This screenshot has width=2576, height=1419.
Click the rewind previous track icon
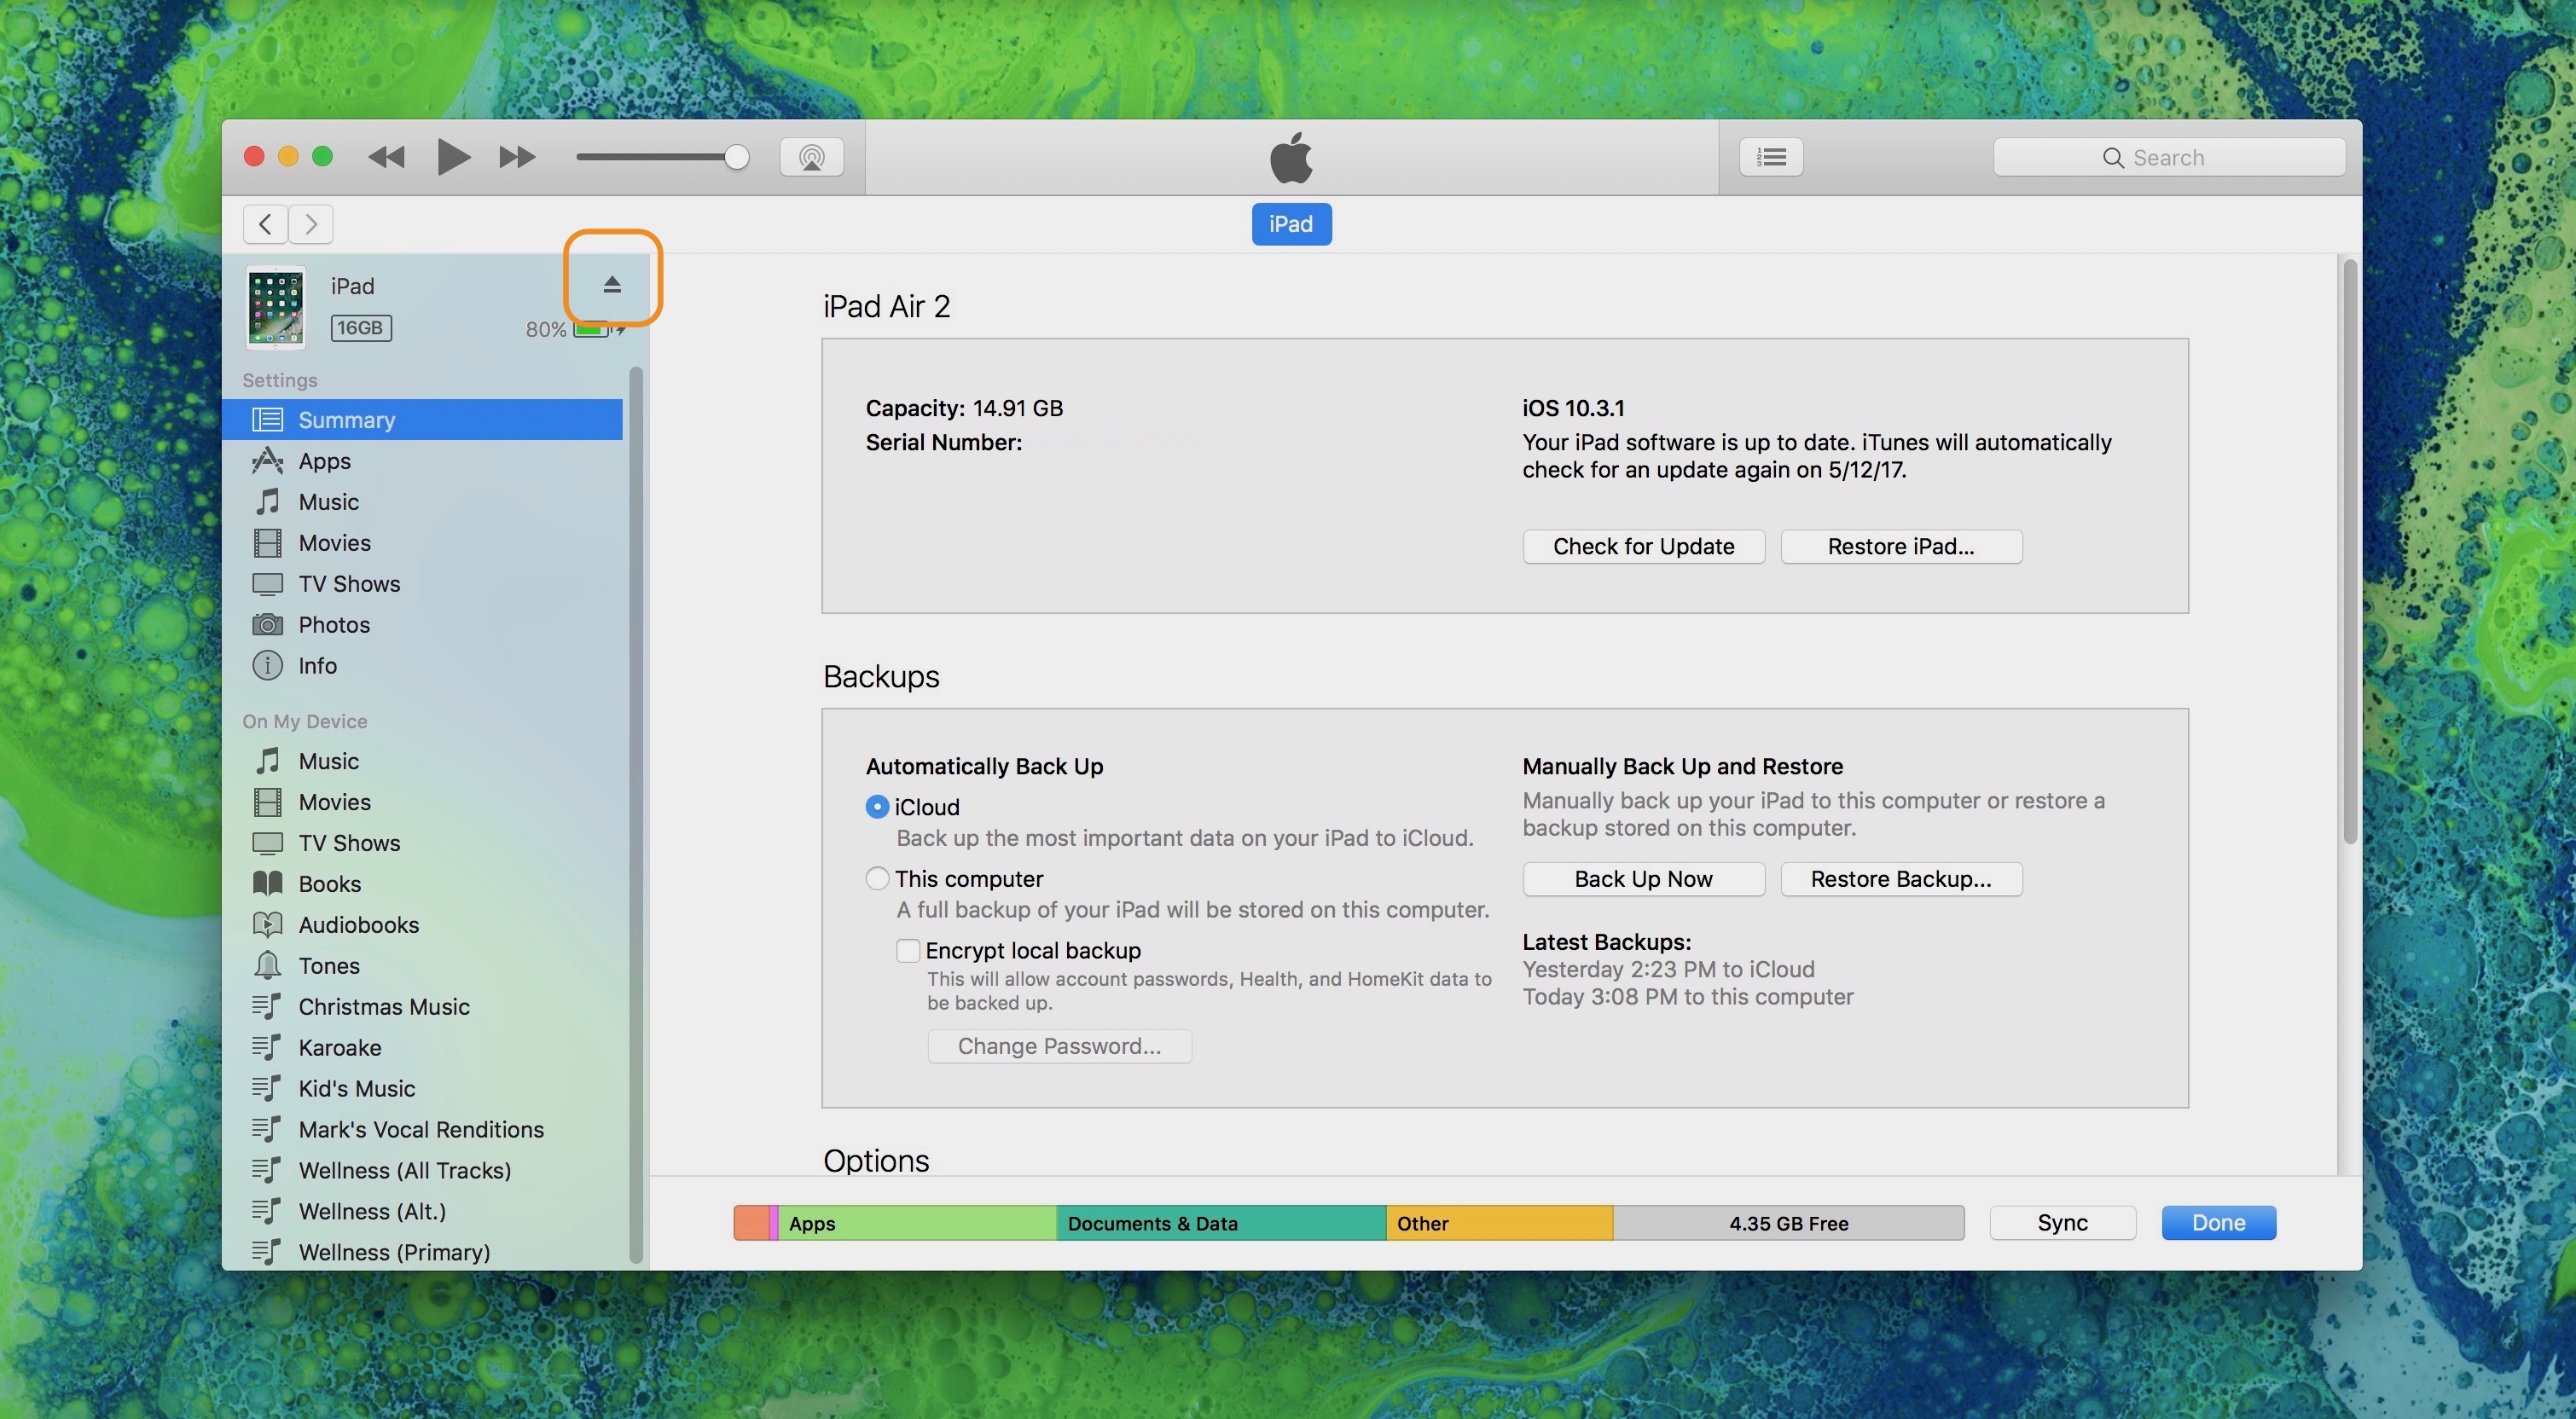(386, 157)
